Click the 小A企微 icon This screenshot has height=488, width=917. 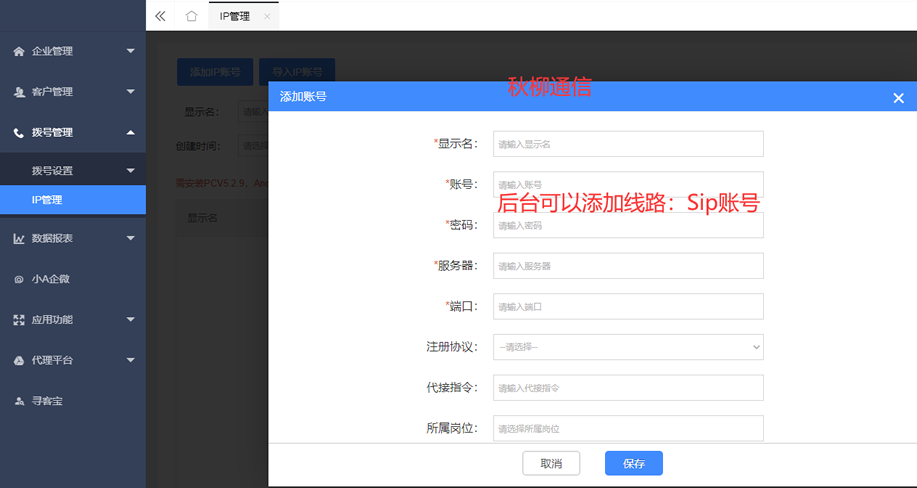[x=19, y=279]
